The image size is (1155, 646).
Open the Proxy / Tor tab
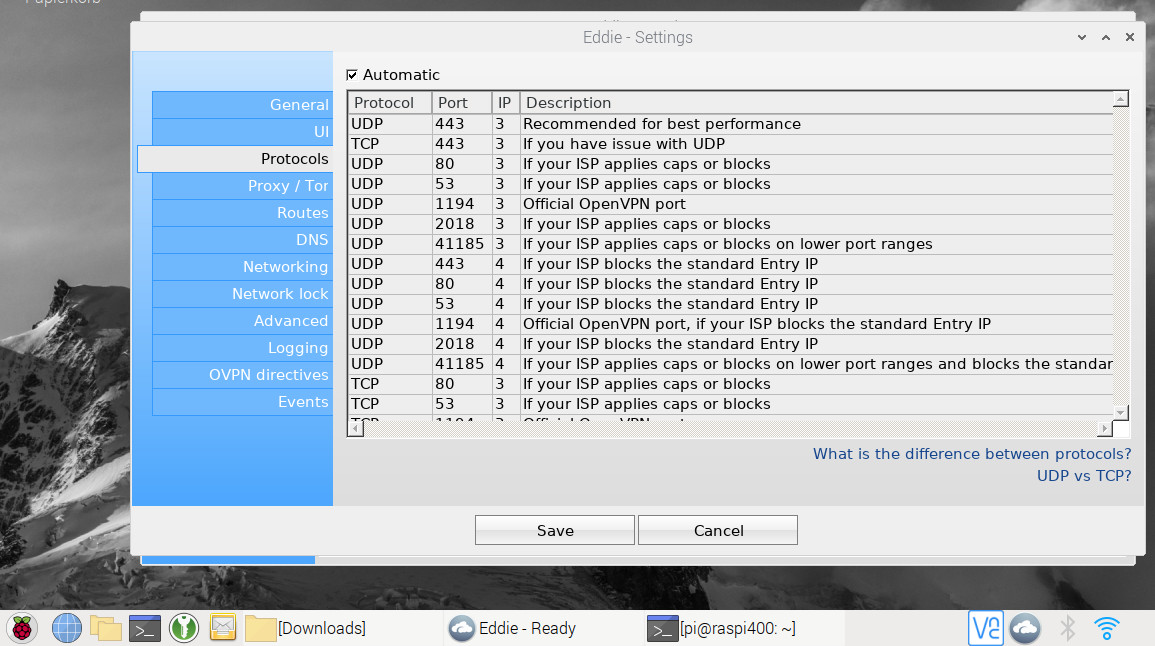tap(242, 186)
